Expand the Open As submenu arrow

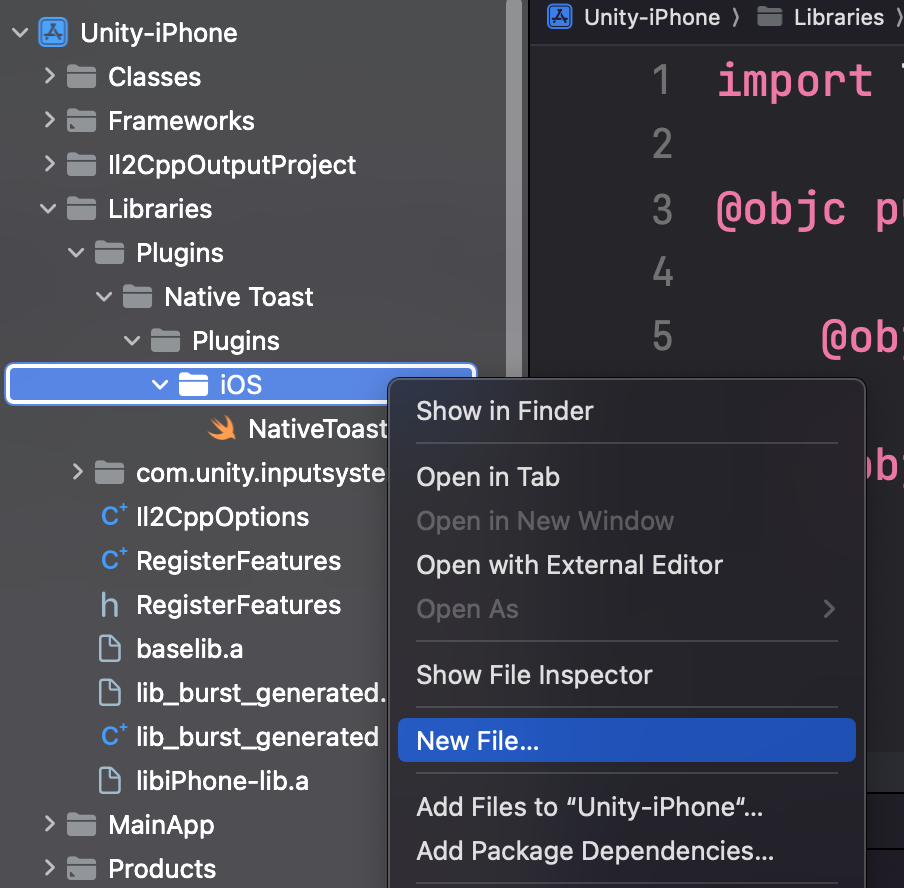(829, 608)
